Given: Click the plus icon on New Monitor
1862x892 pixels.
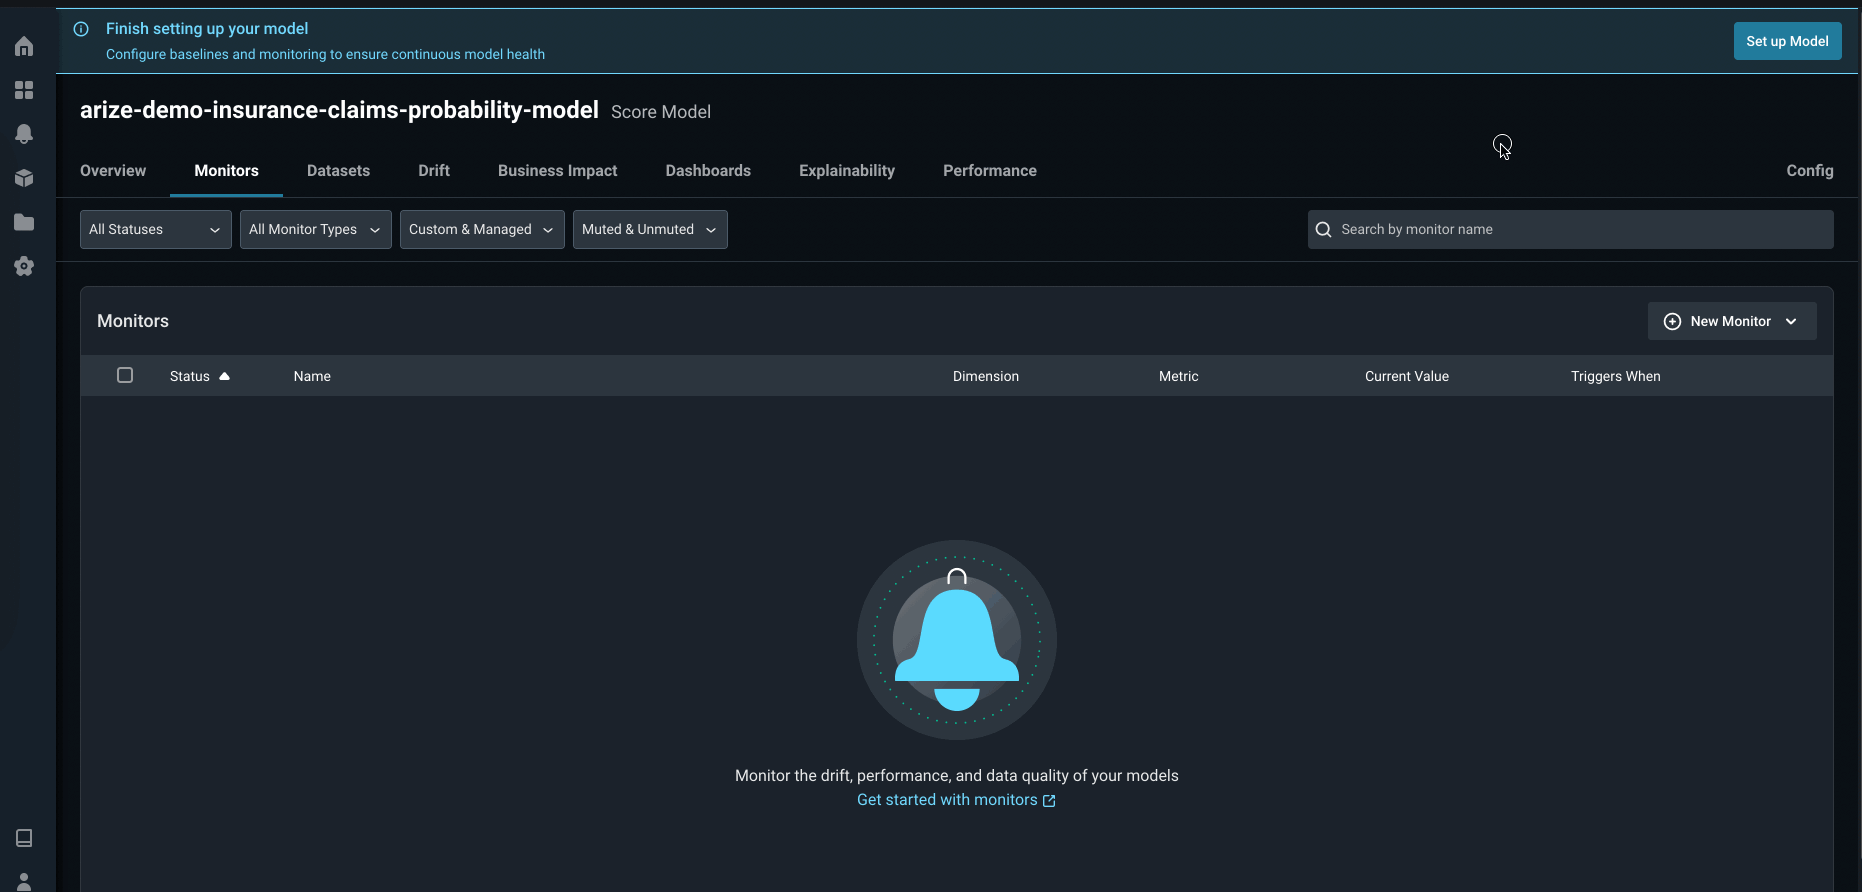Looking at the screenshot, I should point(1672,321).
